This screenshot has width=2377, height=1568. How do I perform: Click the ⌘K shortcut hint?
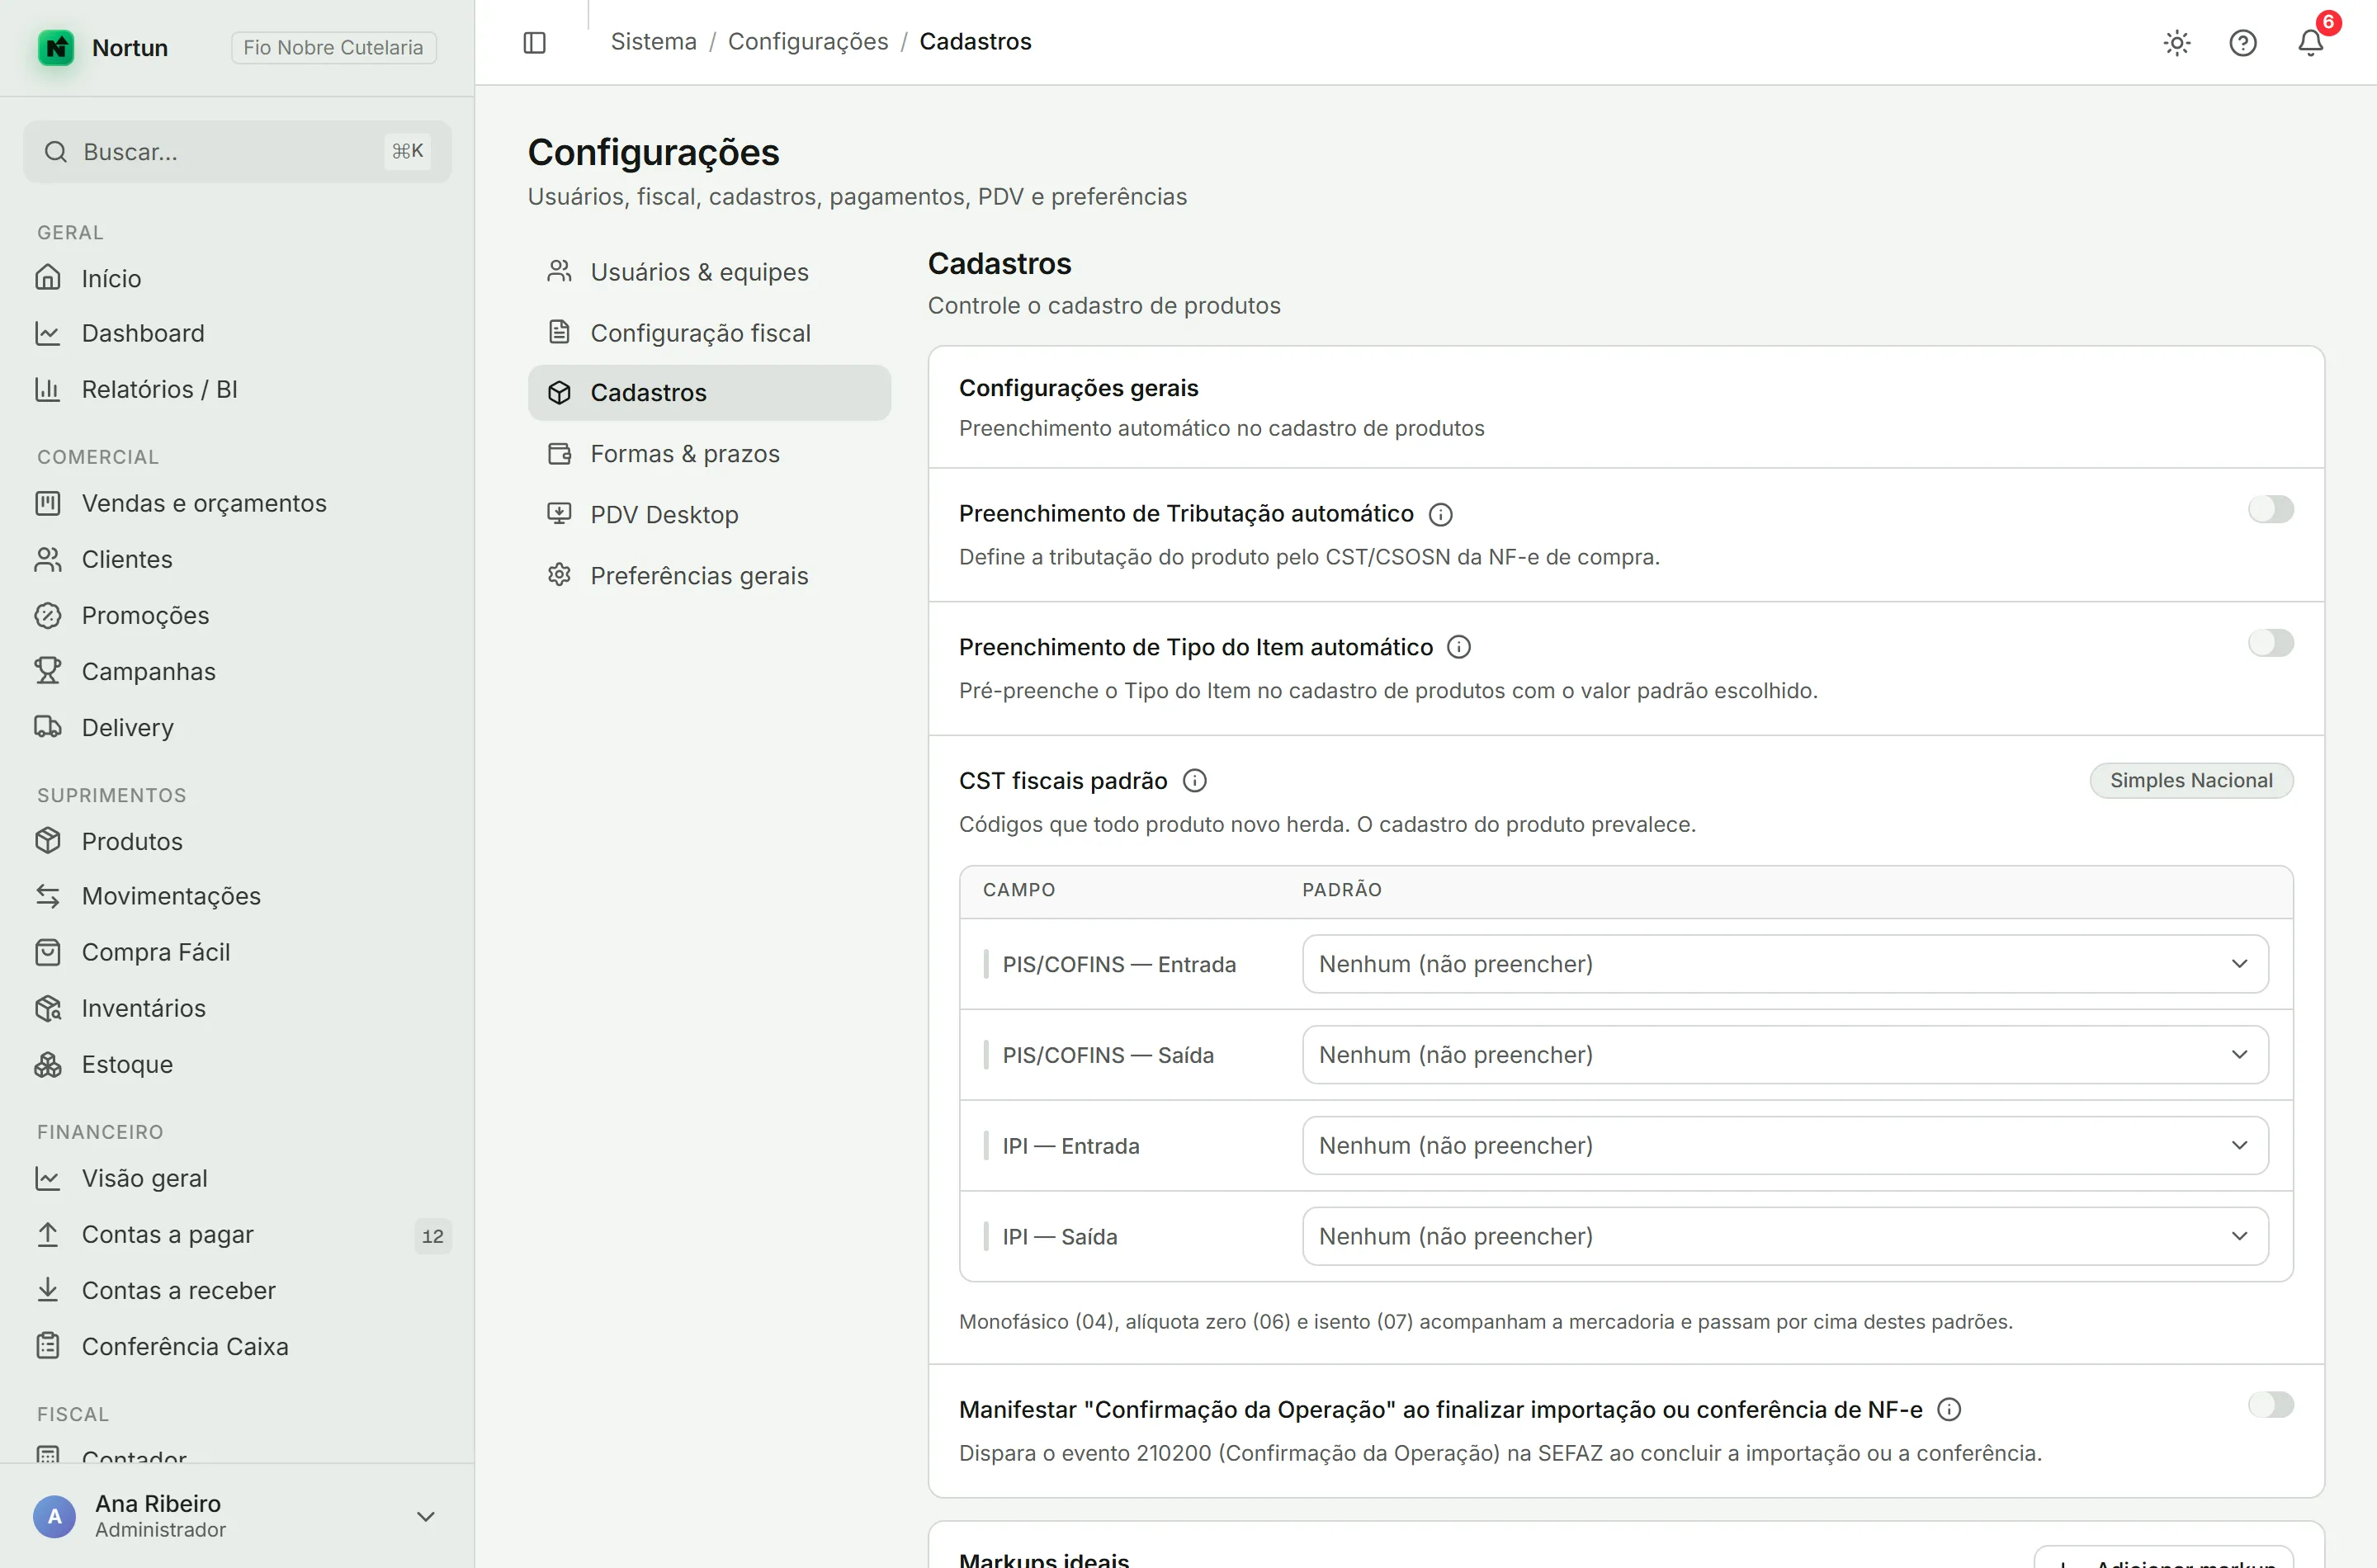(408, 152)
